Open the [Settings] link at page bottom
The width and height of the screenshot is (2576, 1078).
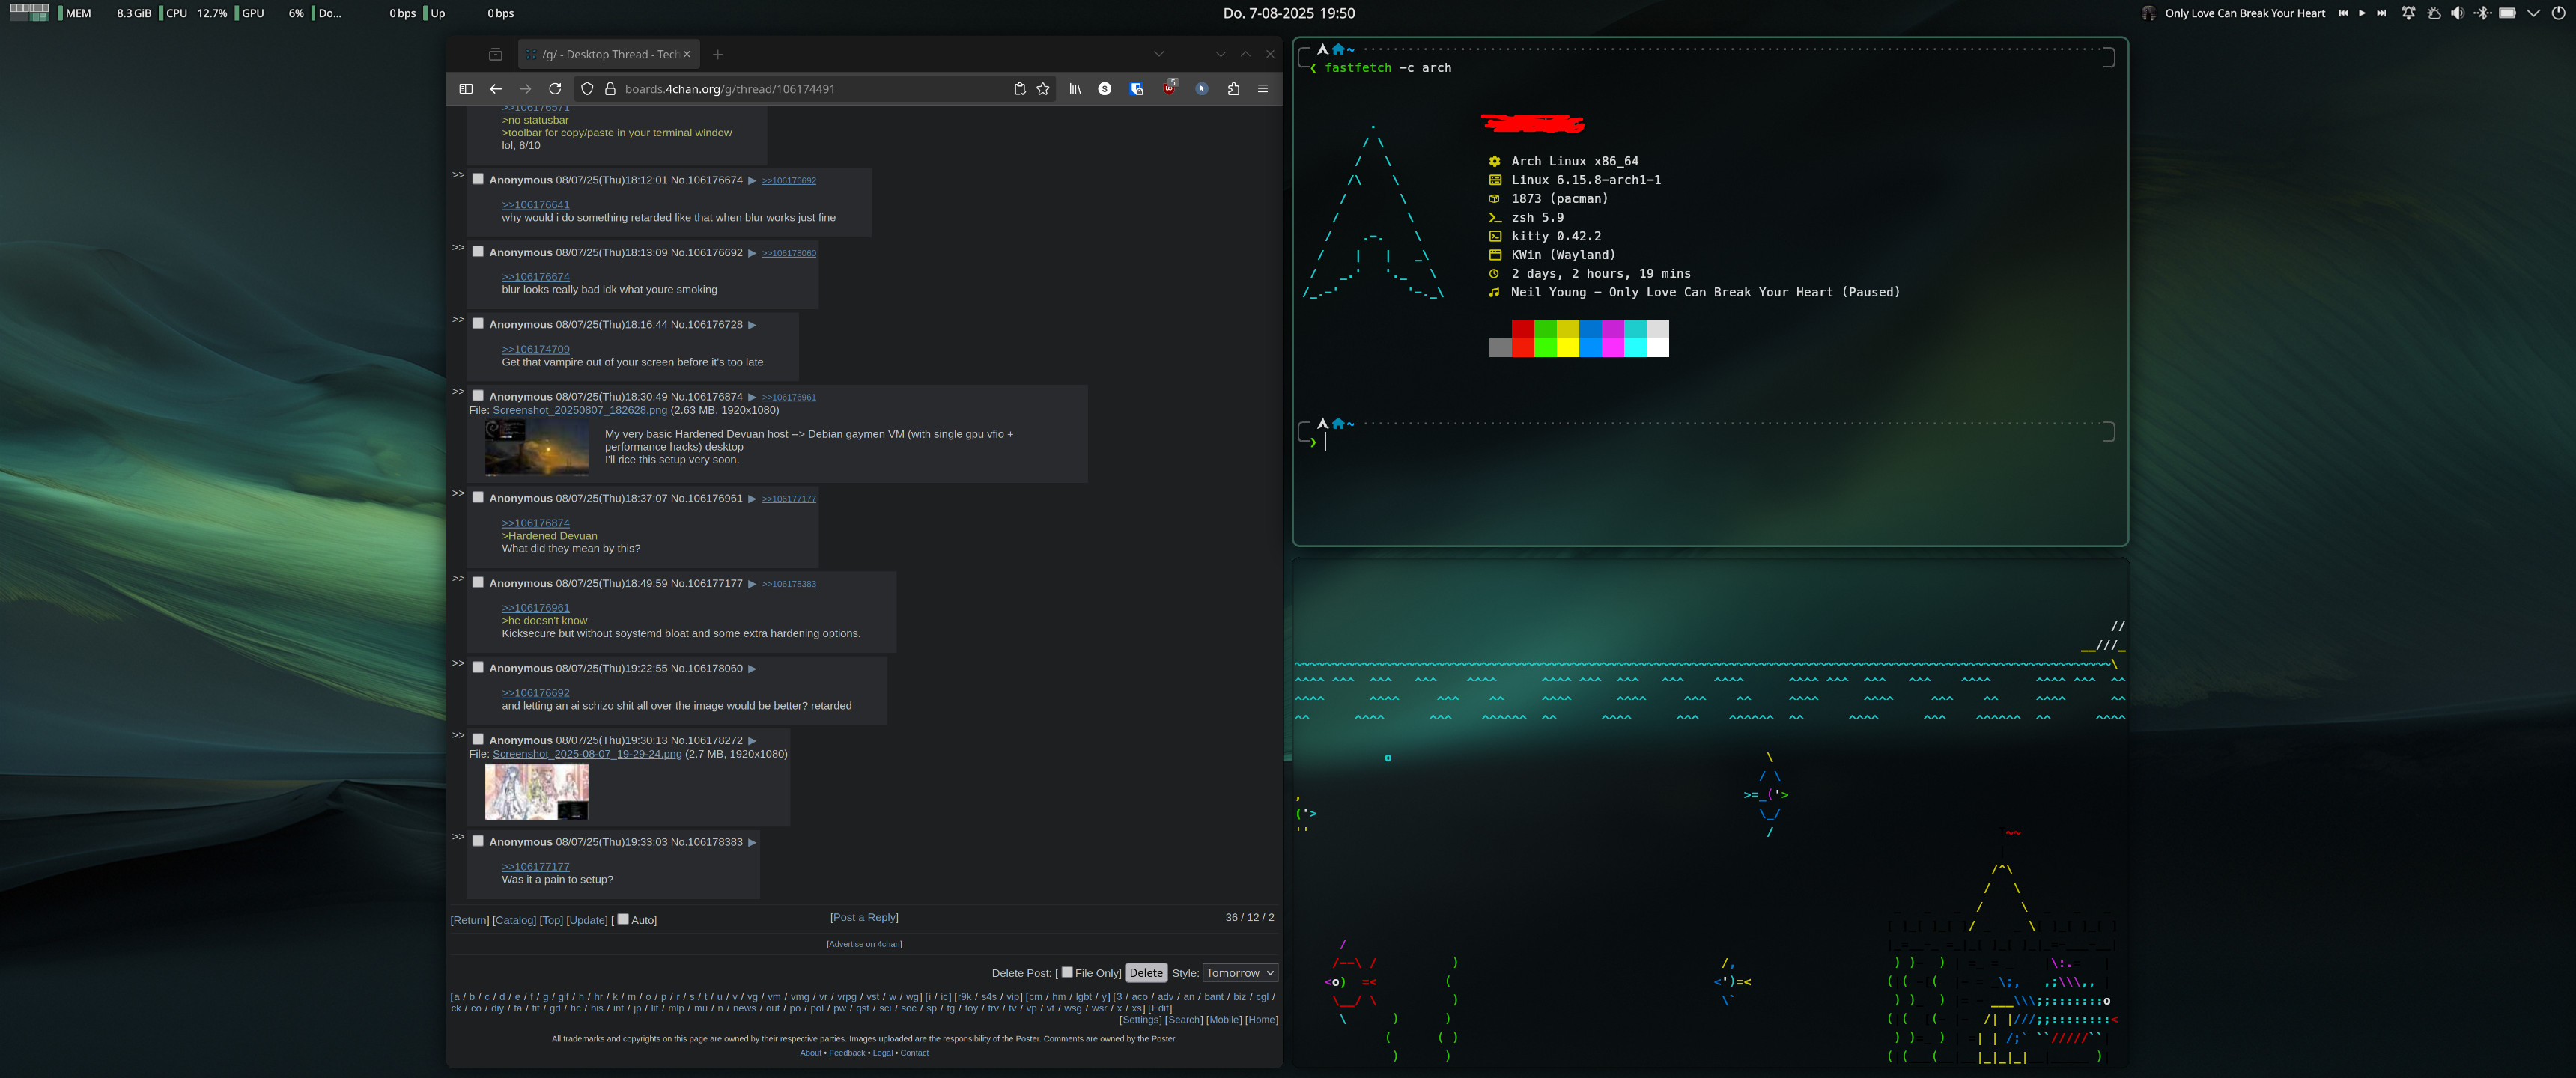[1140, 1020]
